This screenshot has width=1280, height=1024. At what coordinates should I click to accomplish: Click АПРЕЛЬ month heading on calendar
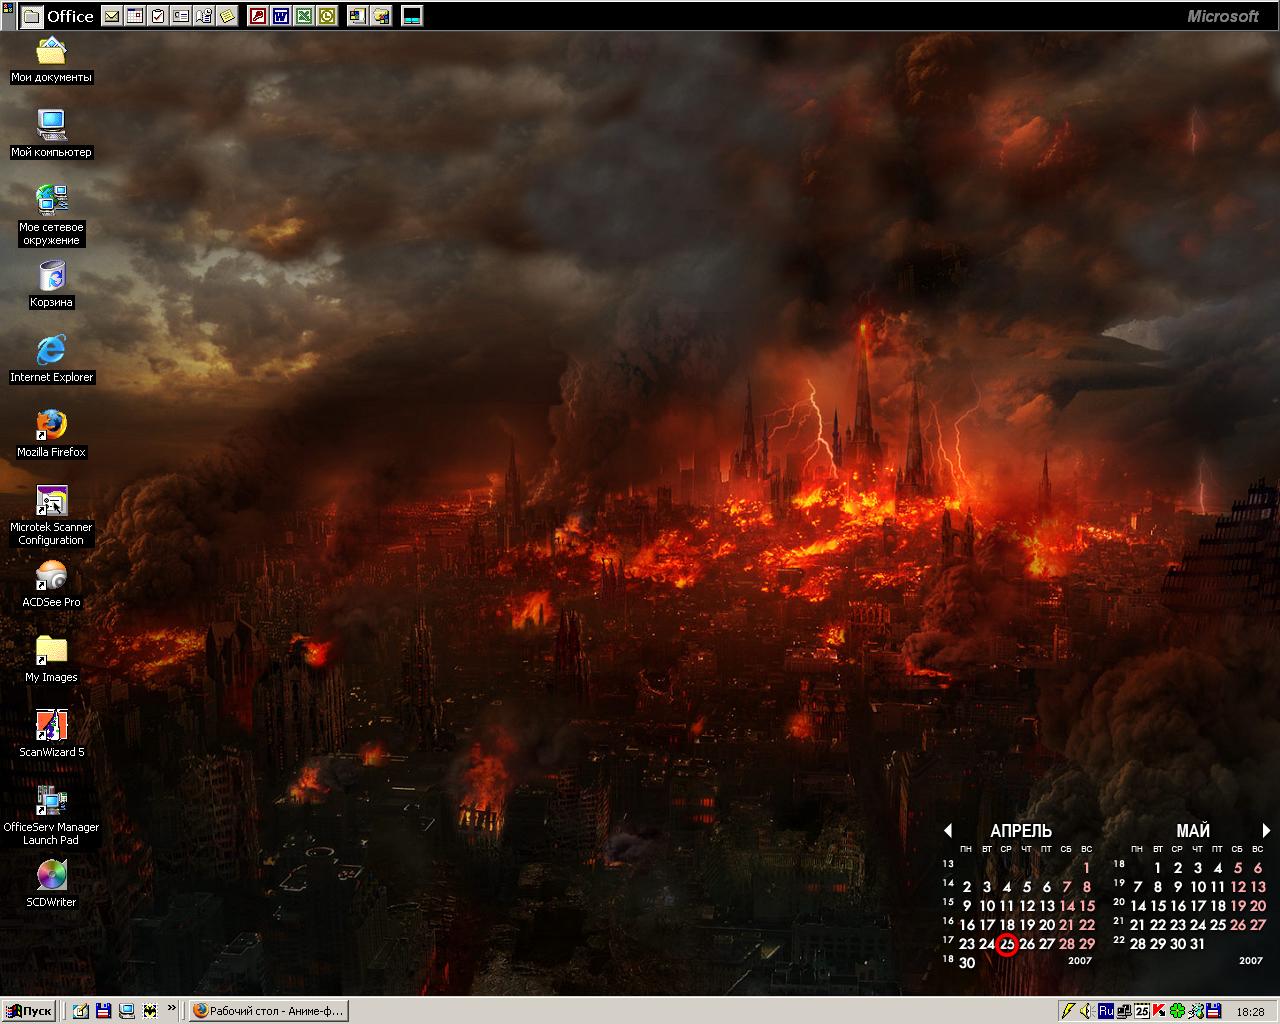tap(1021, 831)
